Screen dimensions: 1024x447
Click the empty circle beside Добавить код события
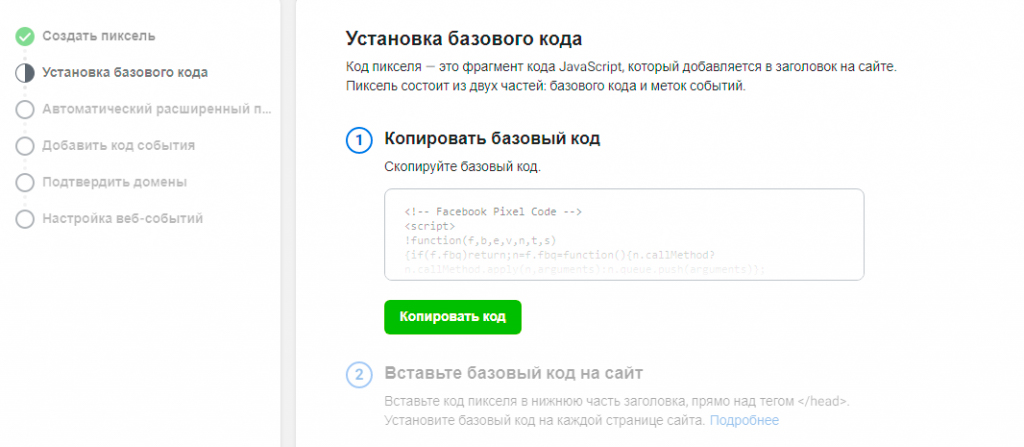pos(25,146)
